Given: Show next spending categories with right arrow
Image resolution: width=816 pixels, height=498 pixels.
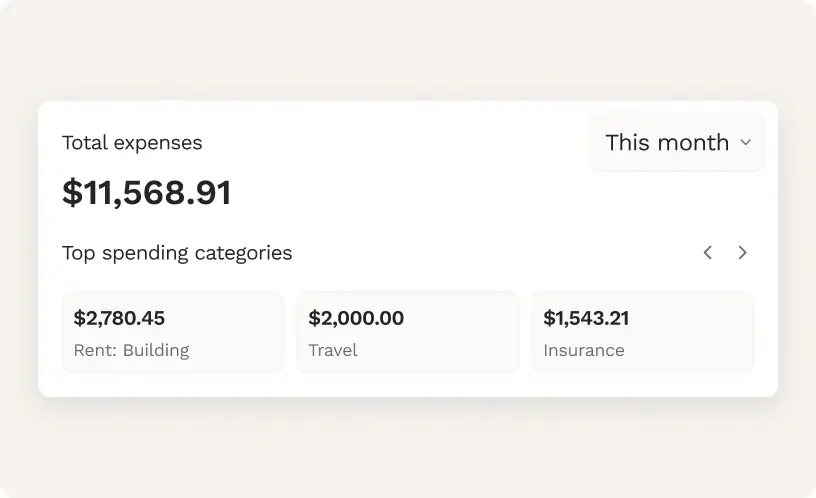Looking at the screenshot, I should (742, 253).
